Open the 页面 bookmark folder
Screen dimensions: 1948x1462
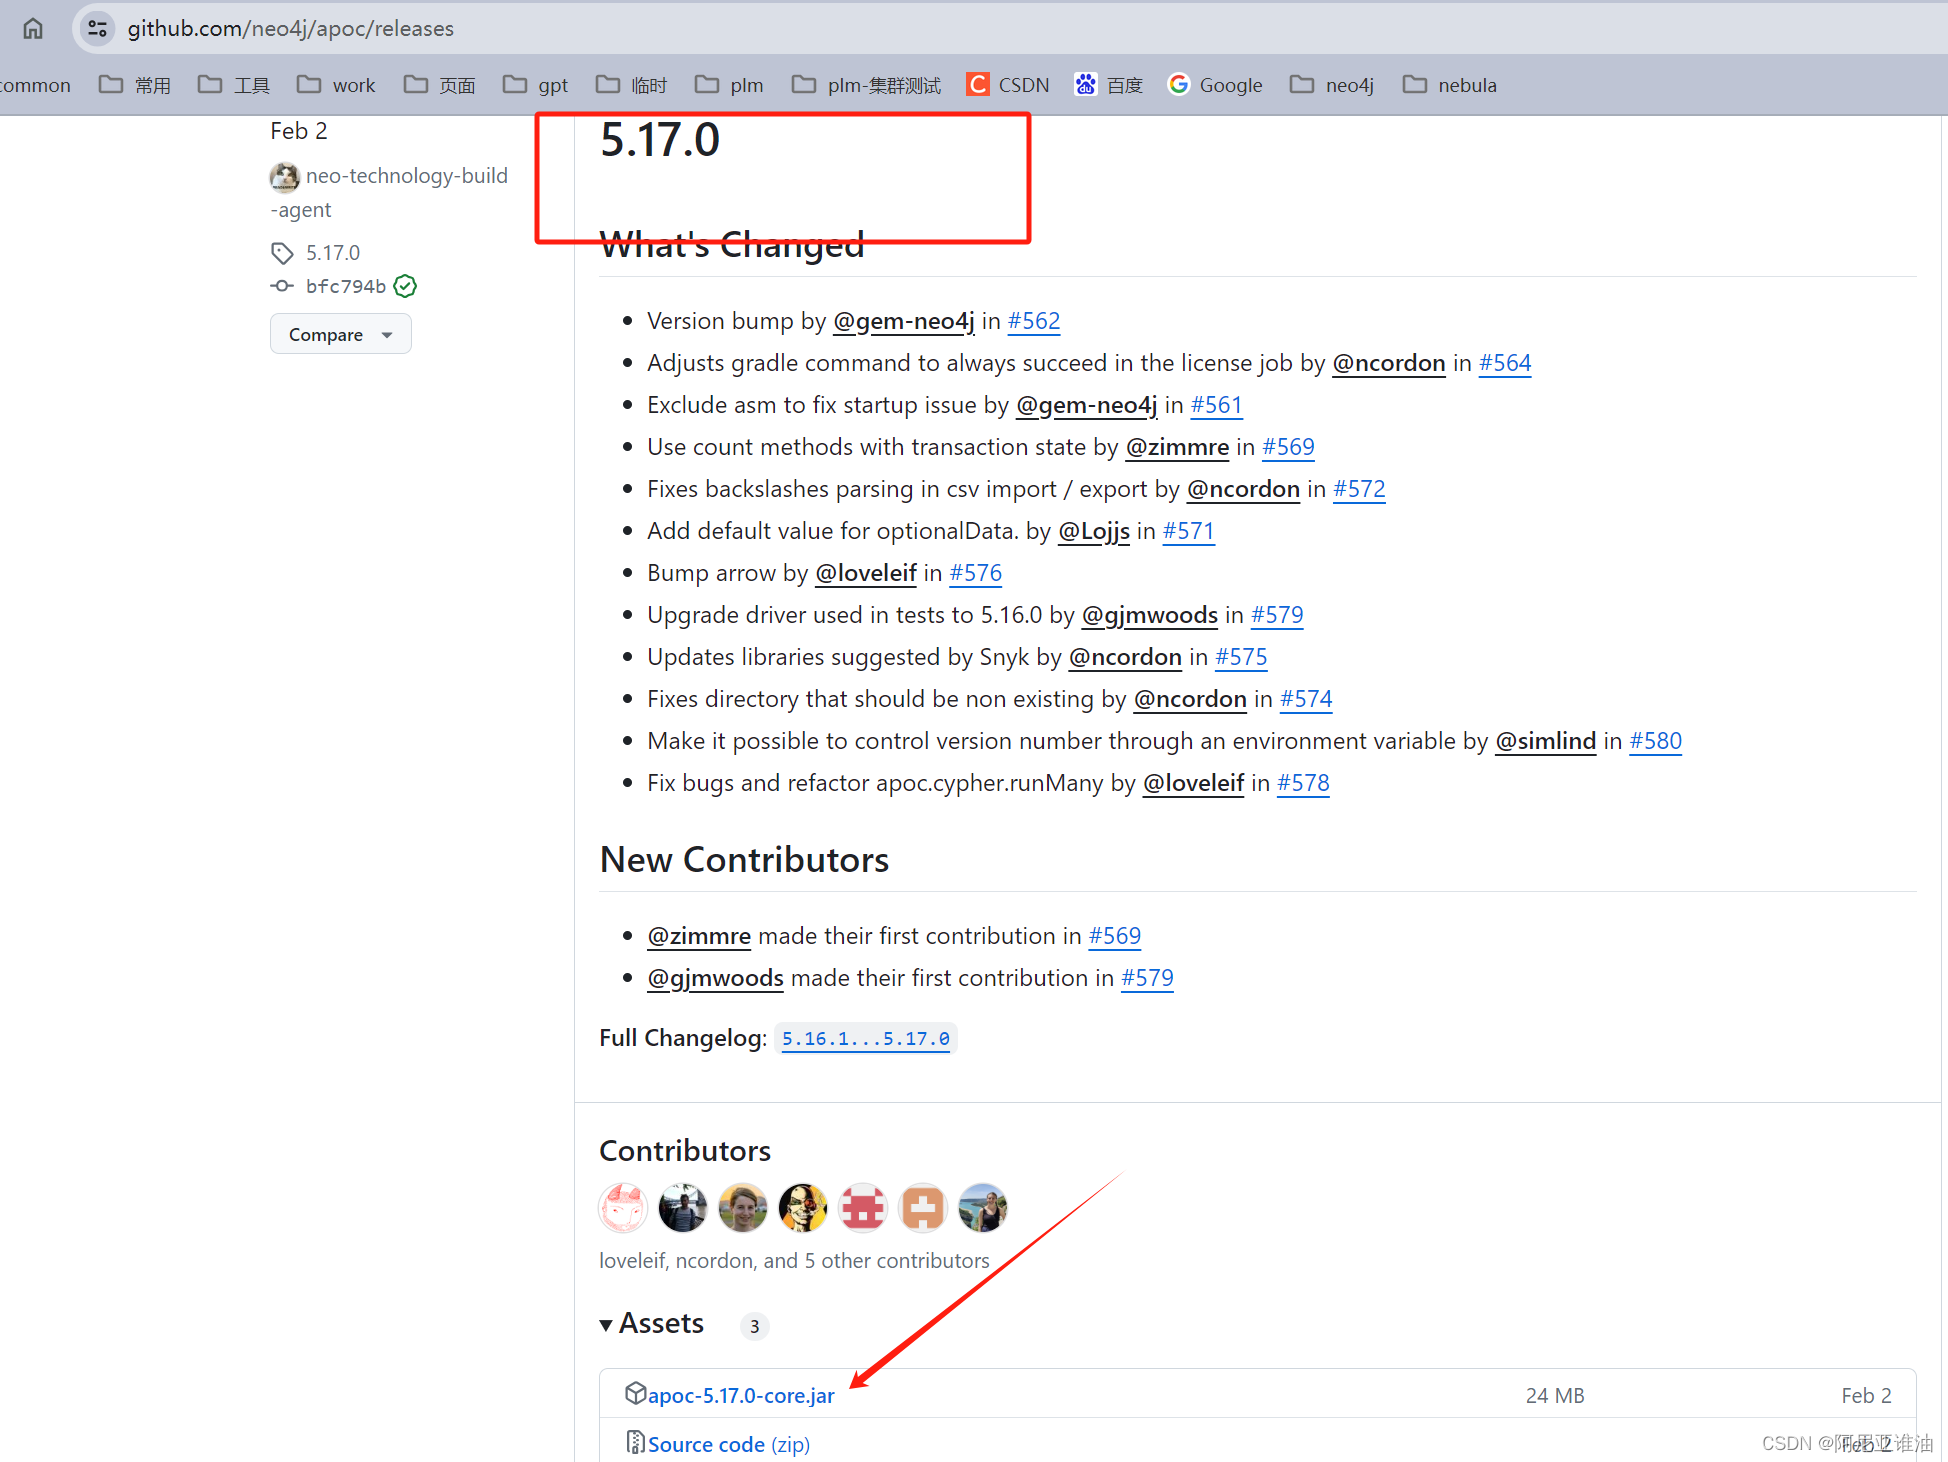click(x=440, y=85)
